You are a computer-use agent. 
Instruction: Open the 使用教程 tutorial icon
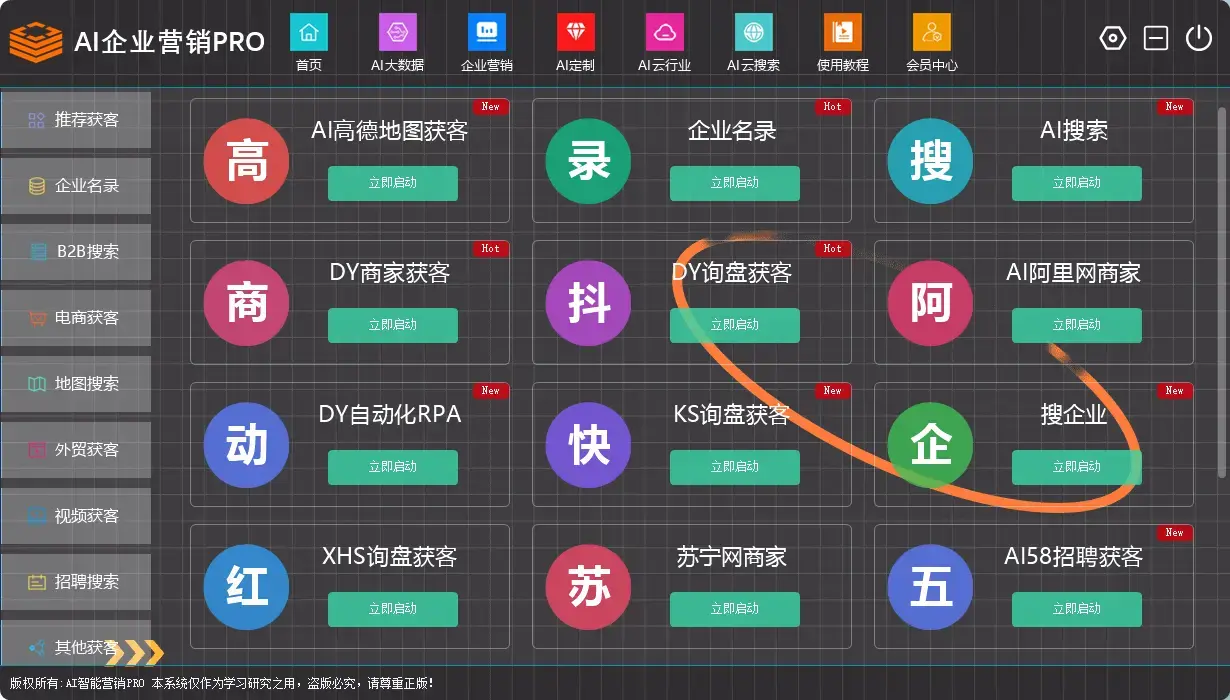click(x=843, y=32)
